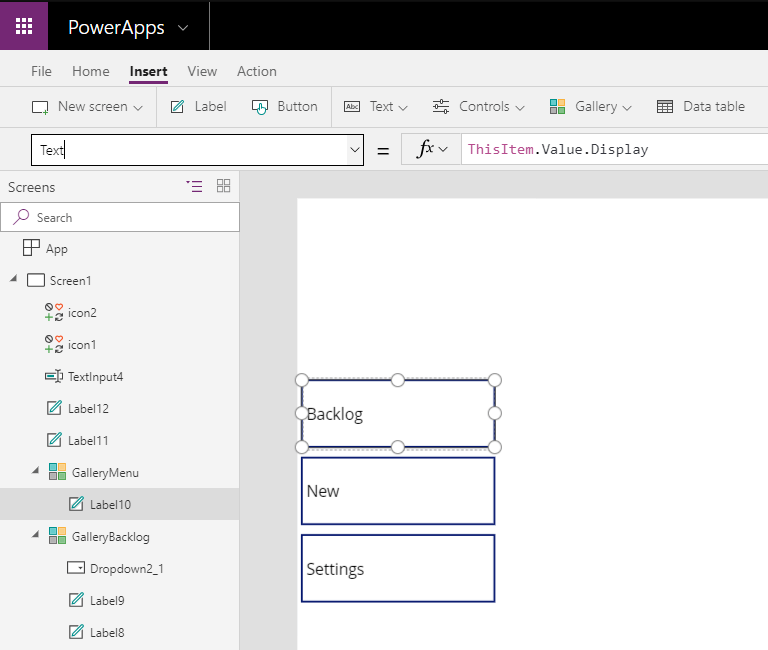Open the property selector dropdown arrow

[x=355, y=150]
